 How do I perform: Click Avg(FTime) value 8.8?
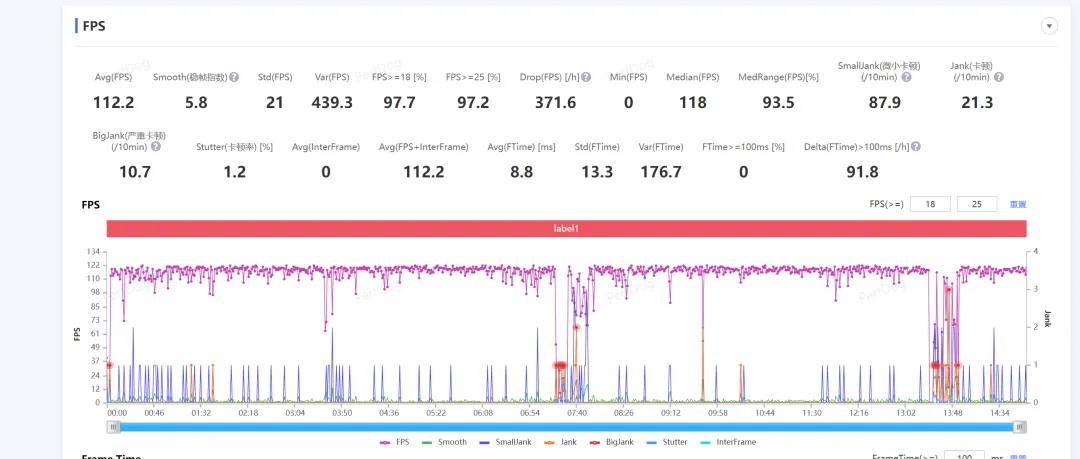[x=521, y=172]
